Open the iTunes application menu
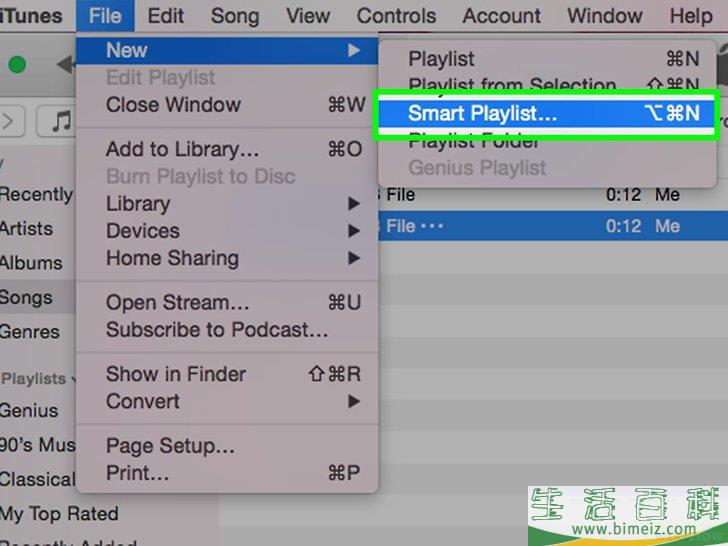Image resolution: width=728 pixels, height=546 pixels. pos(31,16)
